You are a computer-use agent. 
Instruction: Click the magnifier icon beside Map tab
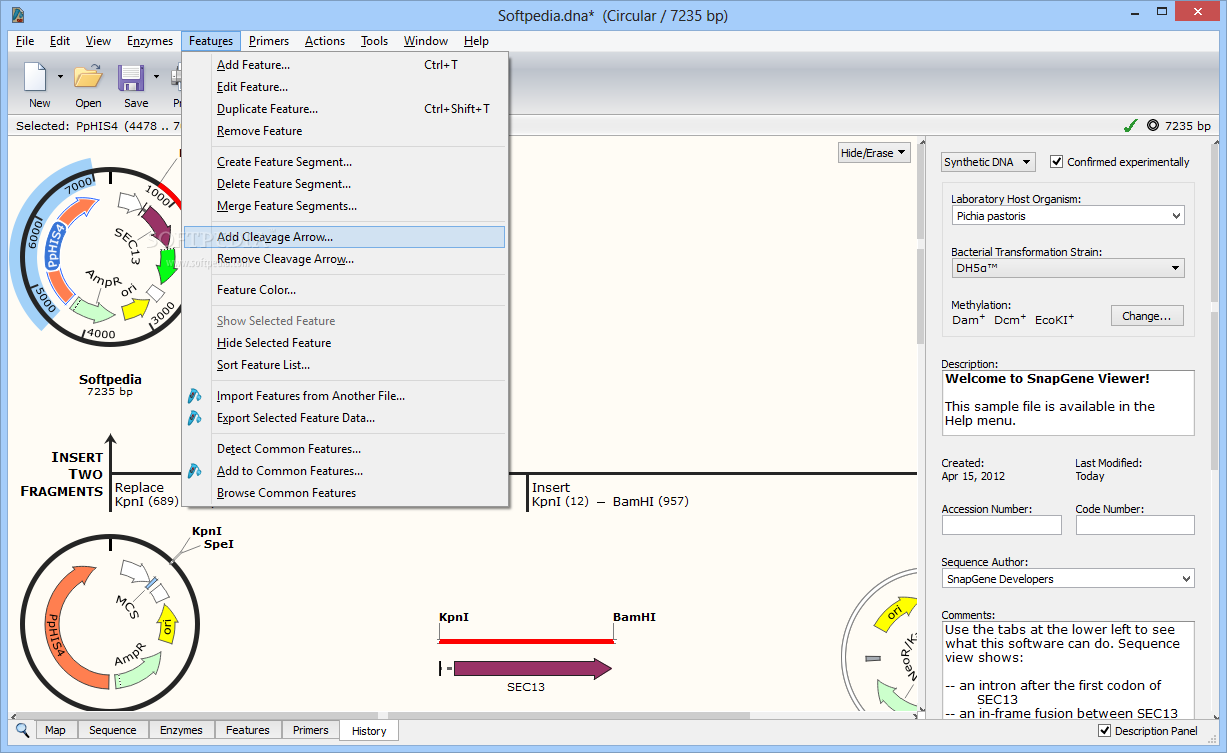pyautogui.click(x=22, y=729)
